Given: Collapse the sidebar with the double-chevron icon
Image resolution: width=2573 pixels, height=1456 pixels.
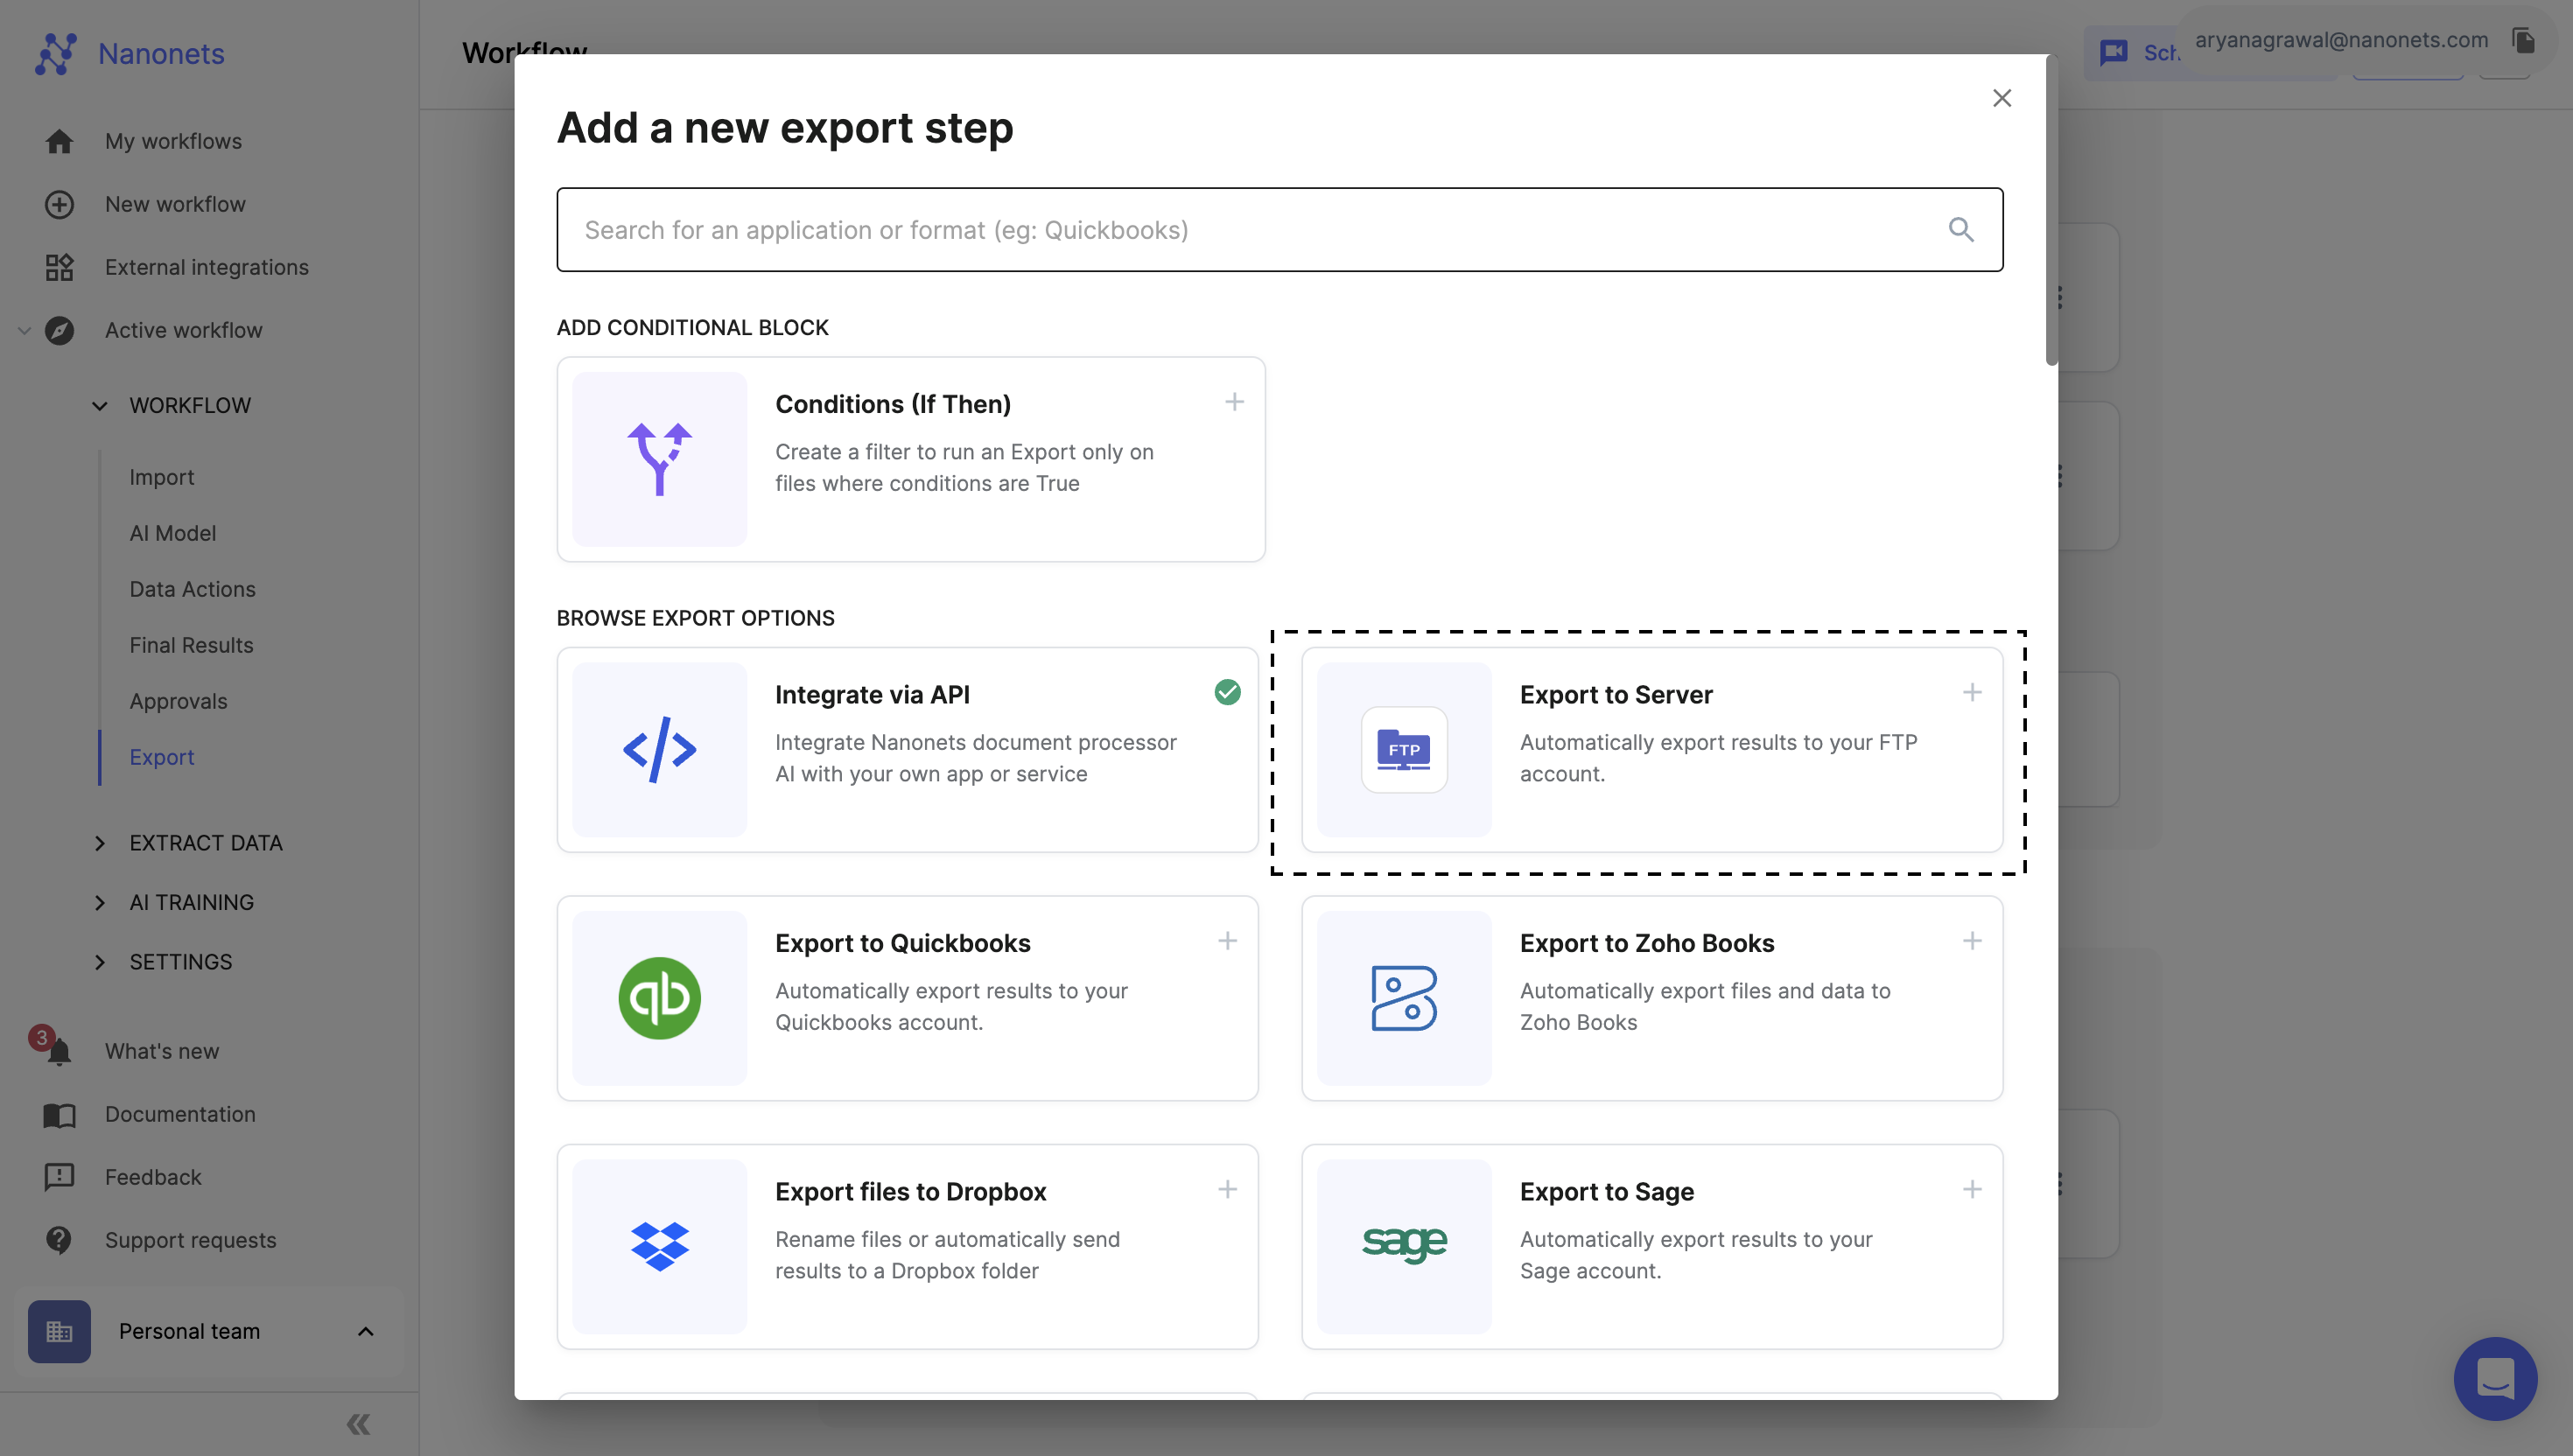Looking at the screenshot, I should (x=359, y=1424).
